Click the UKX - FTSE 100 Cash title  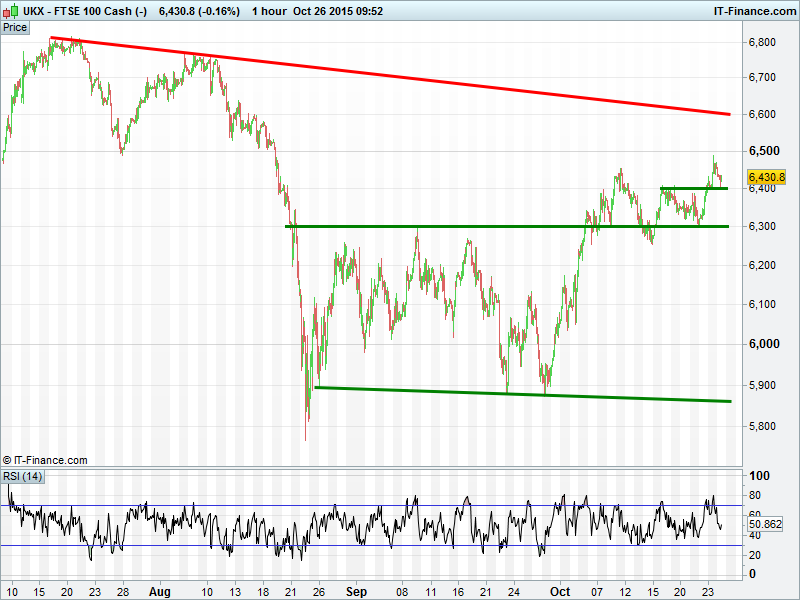coord(85,10)
